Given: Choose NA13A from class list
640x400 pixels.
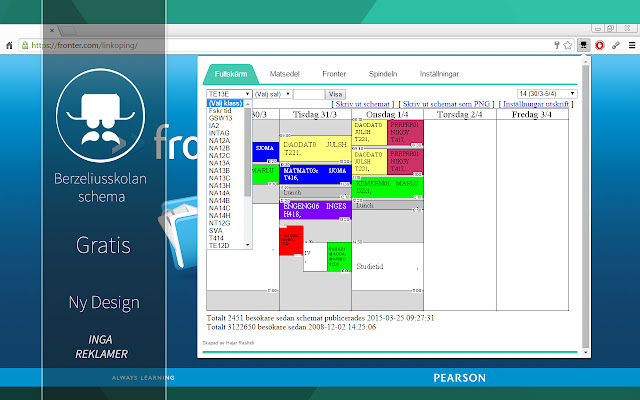Looking at the screenshot, I should click(225, 163).
